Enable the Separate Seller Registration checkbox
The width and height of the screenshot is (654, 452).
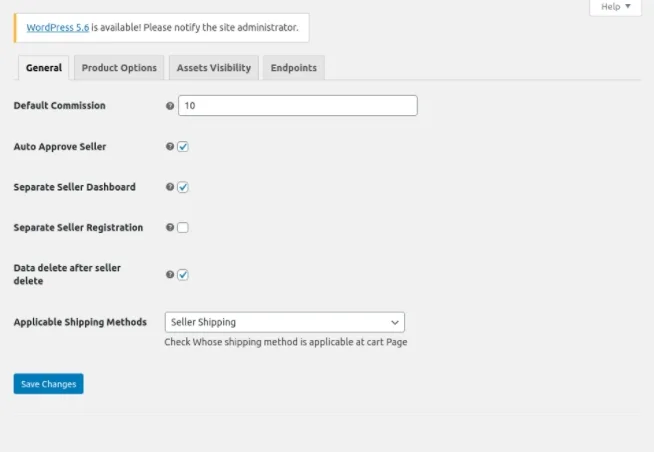pyautogui.click(x=183, y=227)
